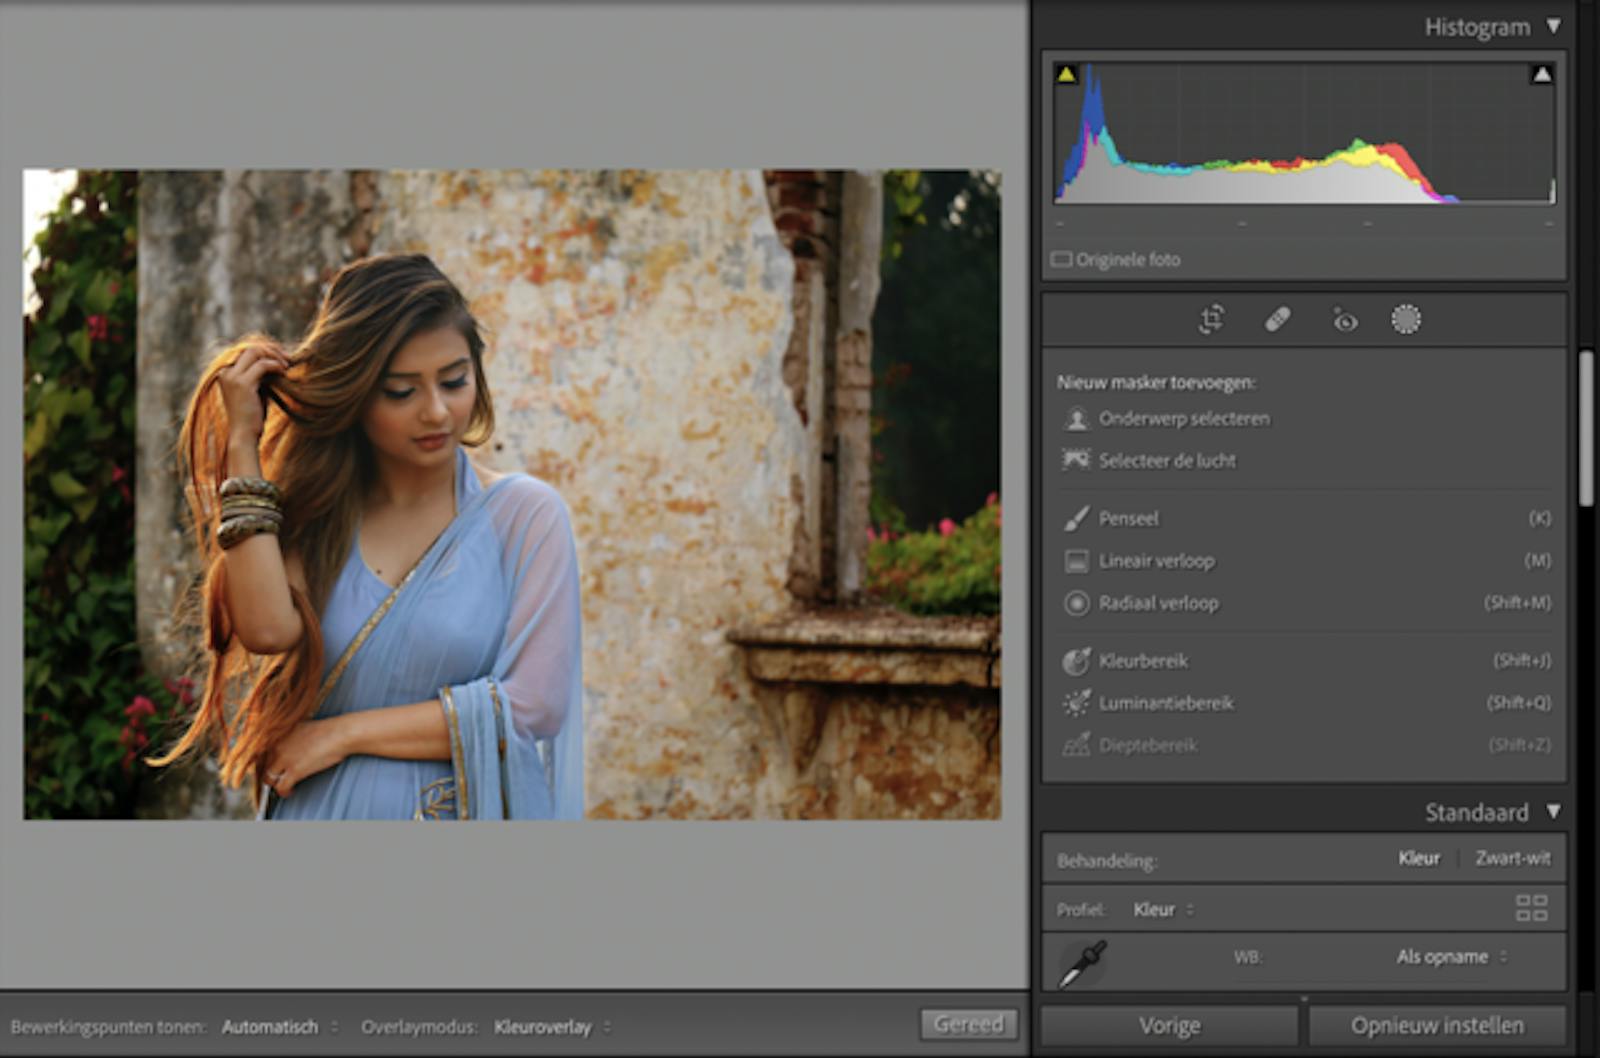
Task: Click the Penseel brush icon
Action: click(1077, 519)
